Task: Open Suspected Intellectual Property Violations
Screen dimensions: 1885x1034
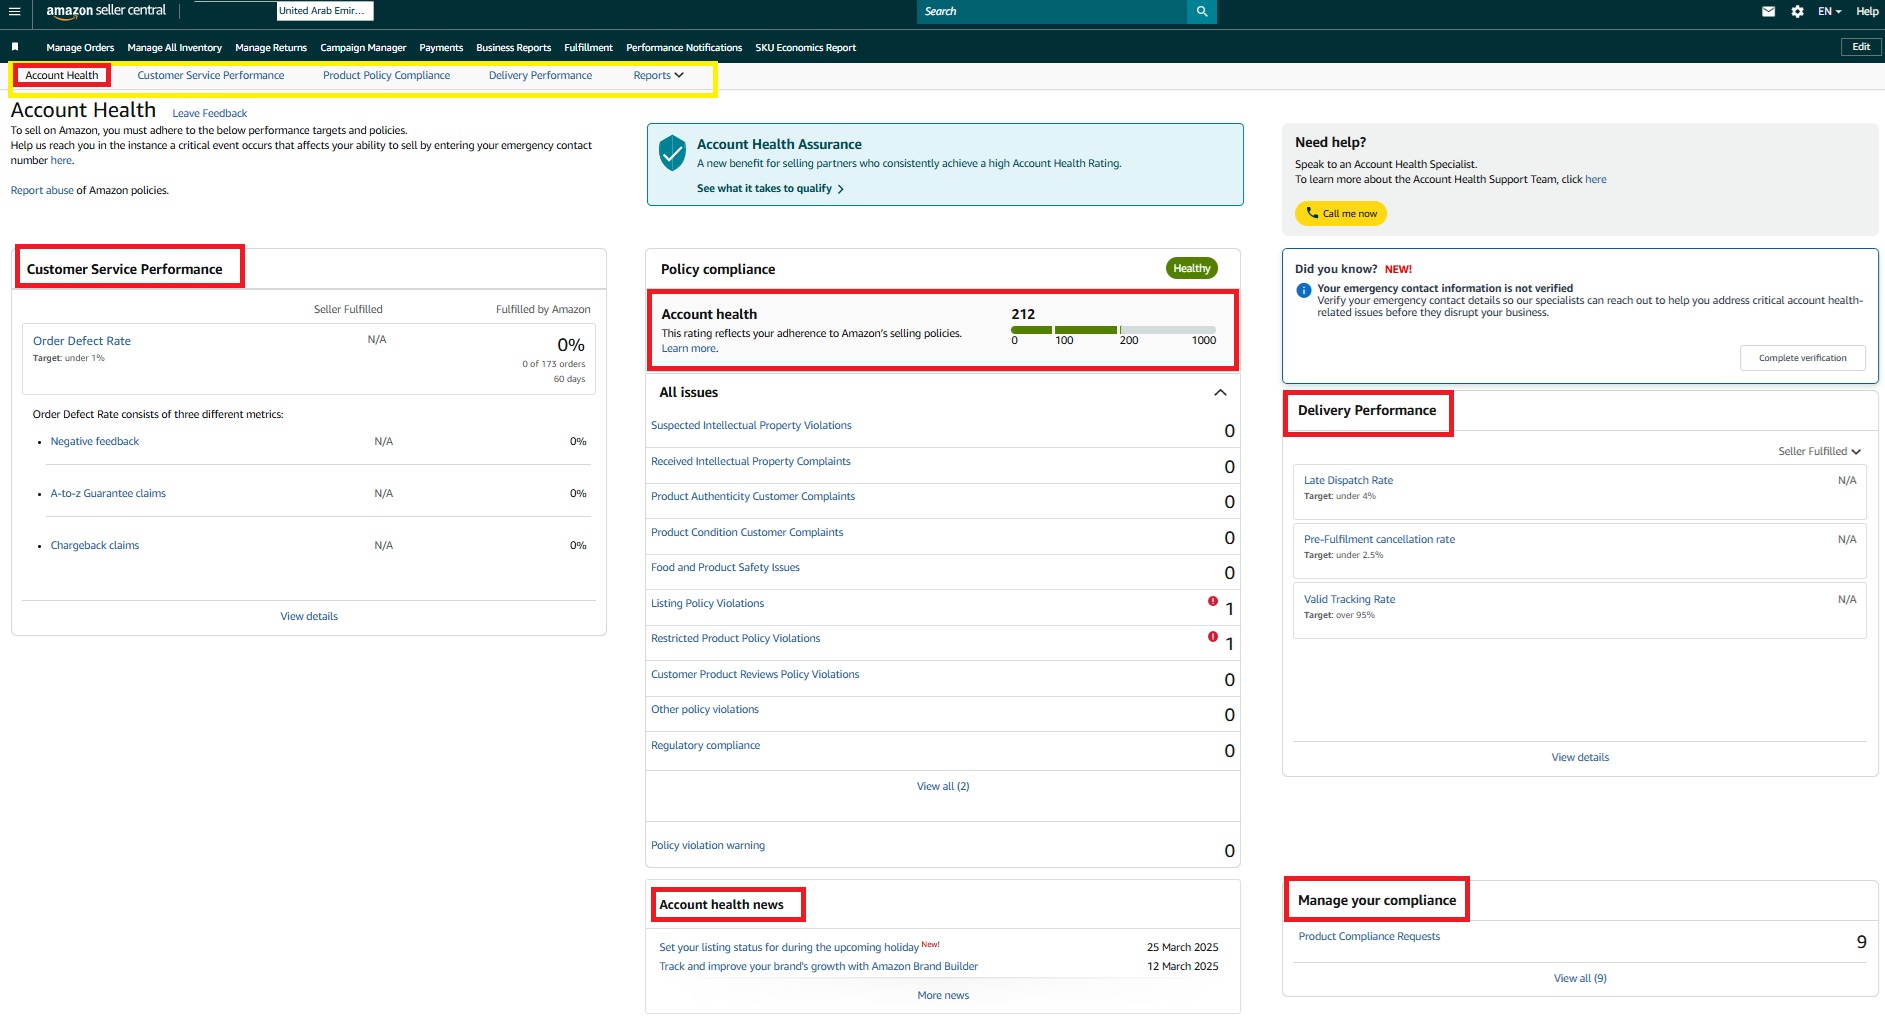Action: 751,425
